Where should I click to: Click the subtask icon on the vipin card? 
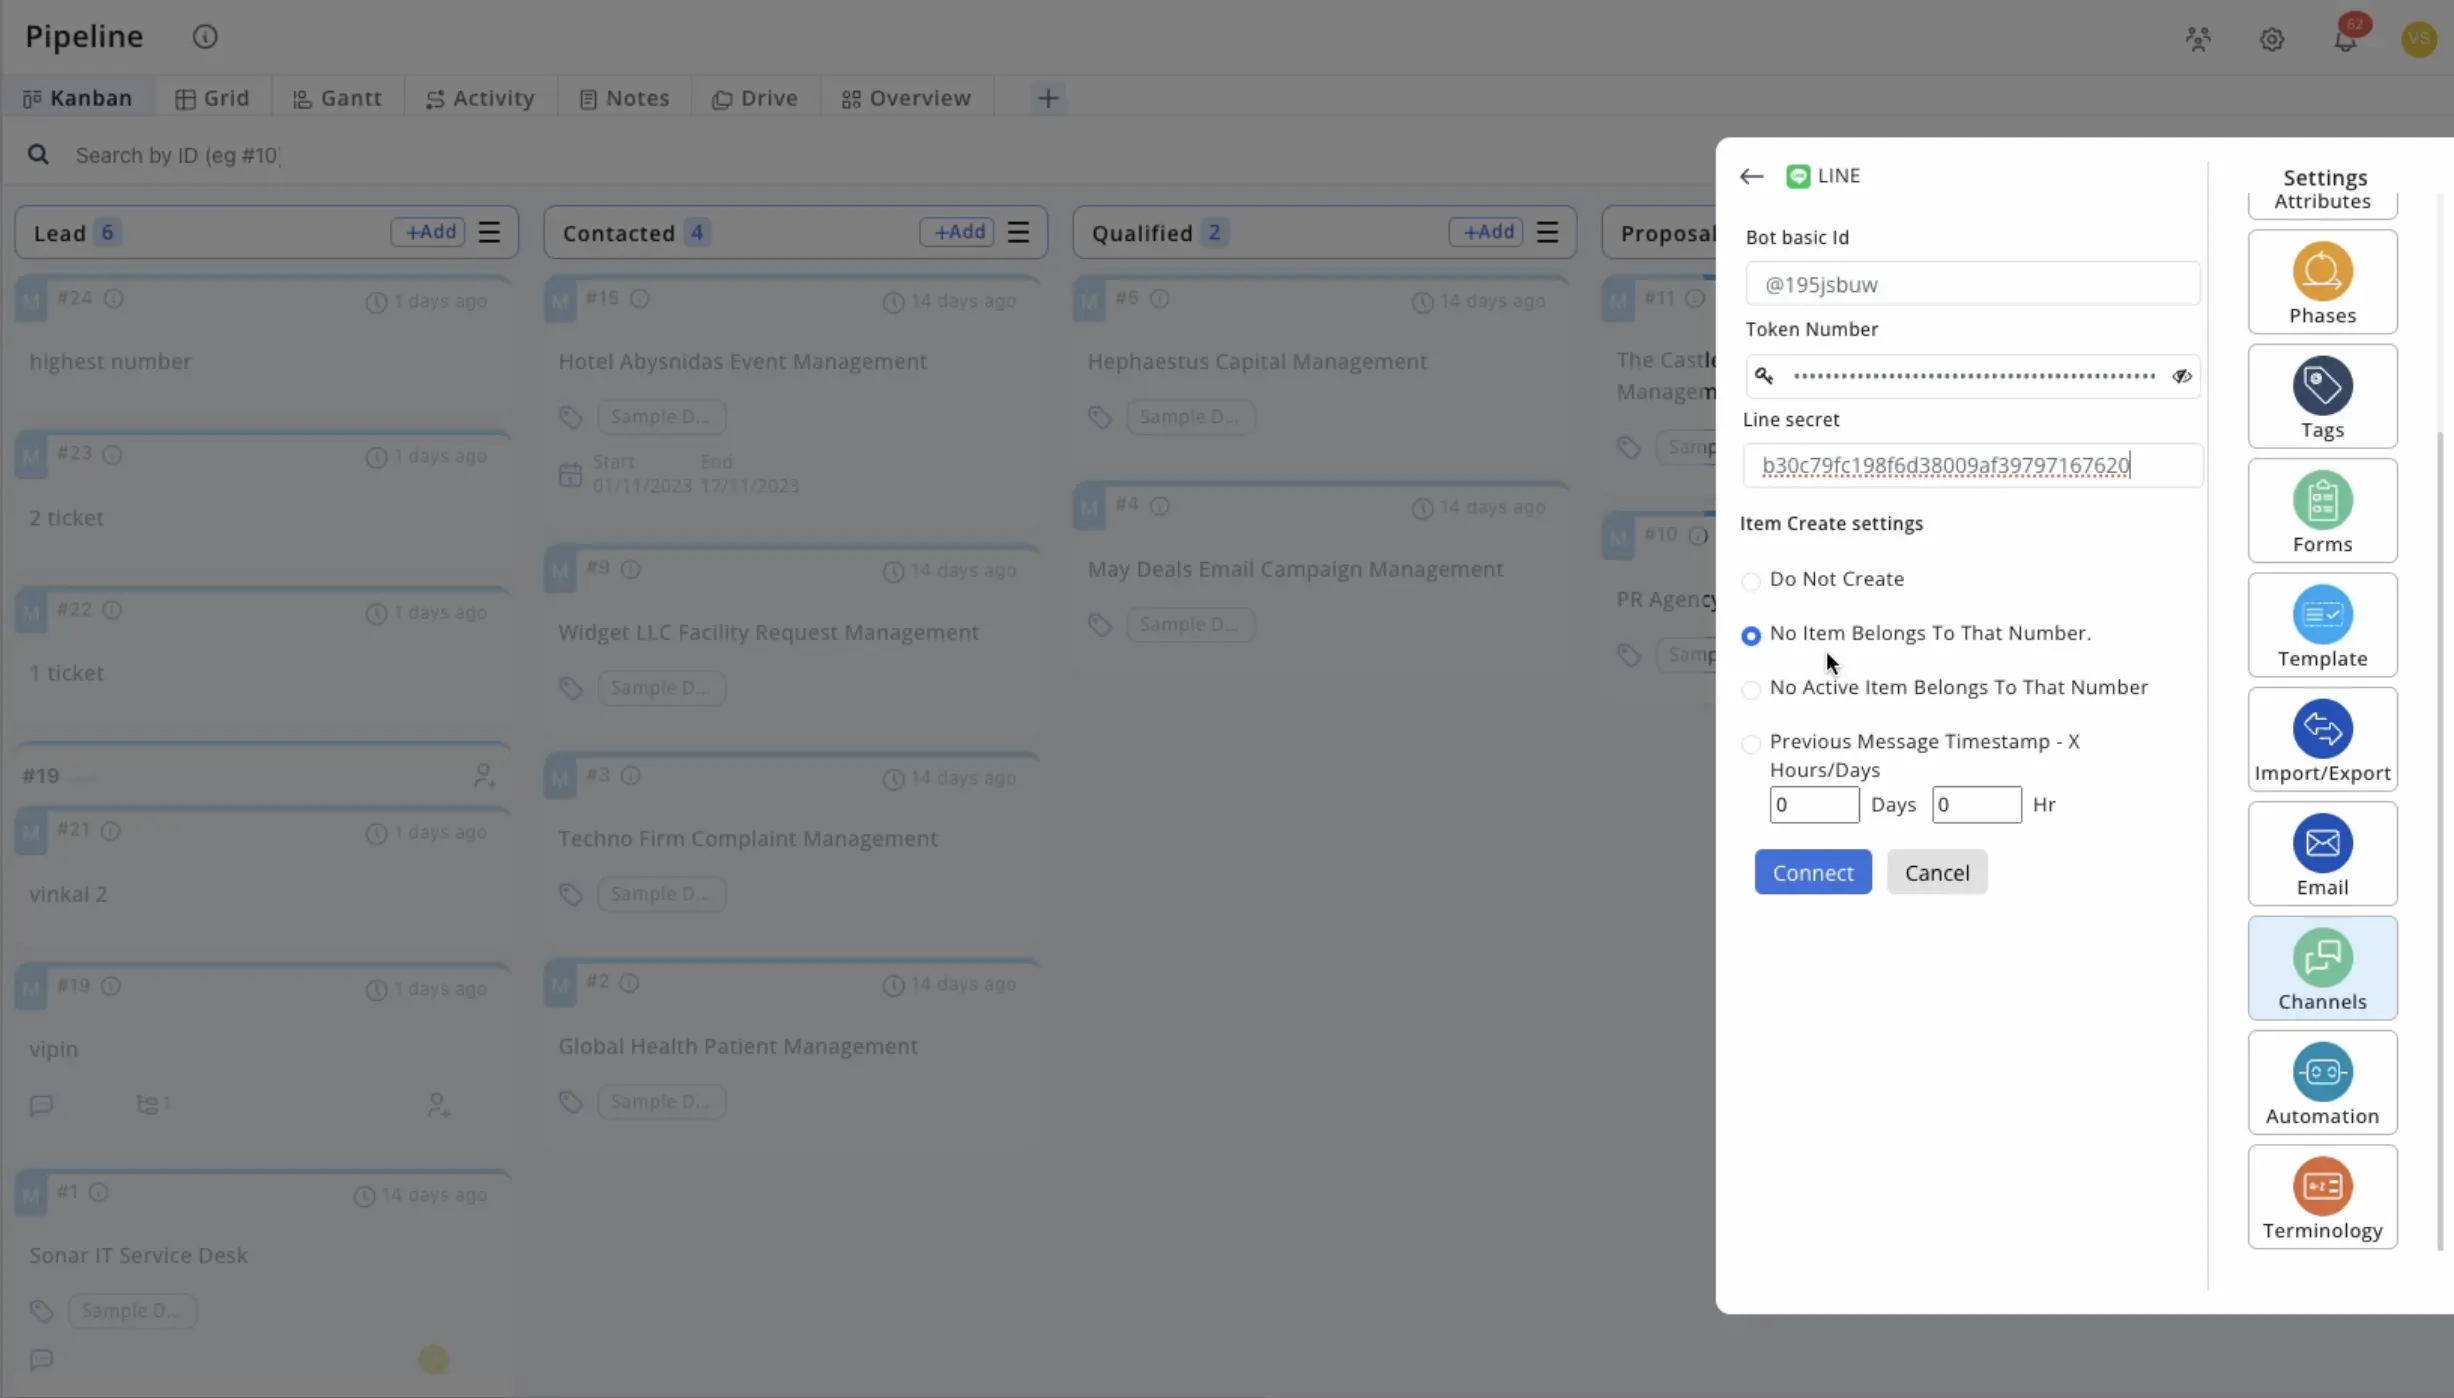(x=147, y=1104)
